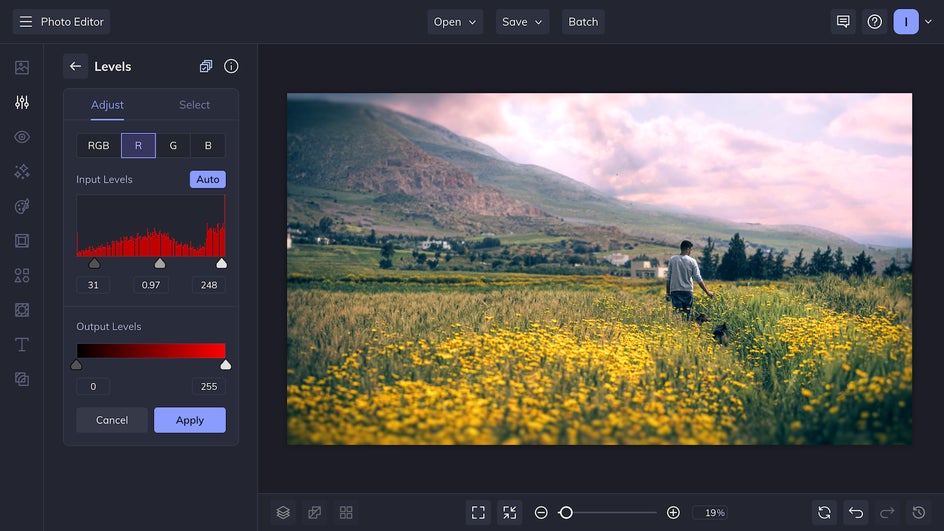This screenshot has width=944, height=531.
Task: Switch to the Select tab
Action: (x=194, y=105)
